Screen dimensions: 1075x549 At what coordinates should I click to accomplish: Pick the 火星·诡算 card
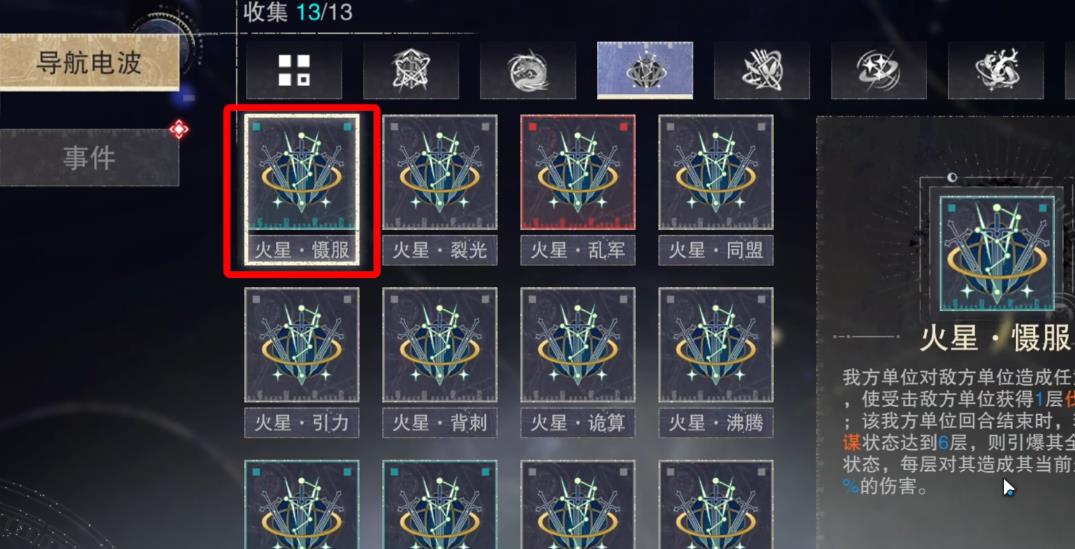[x=578, y=363]
